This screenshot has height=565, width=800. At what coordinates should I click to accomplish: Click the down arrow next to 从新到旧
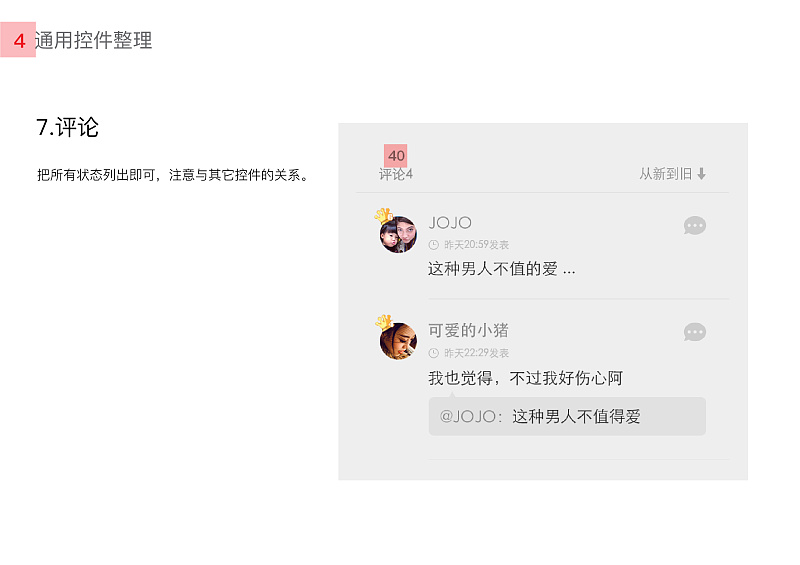[702, 174]
